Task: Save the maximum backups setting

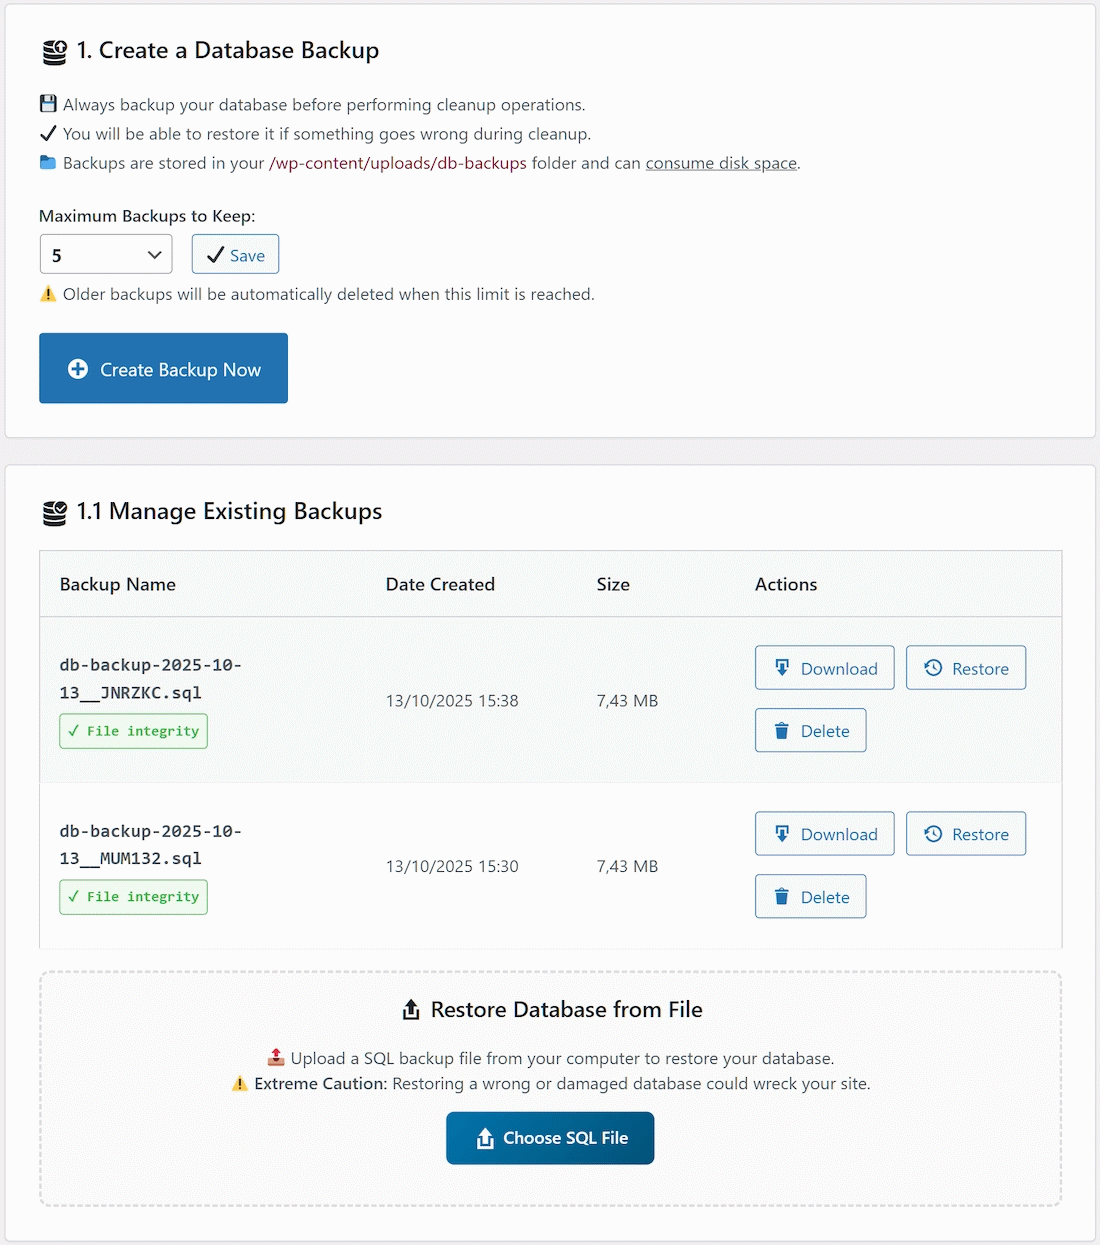Action: 235,255
